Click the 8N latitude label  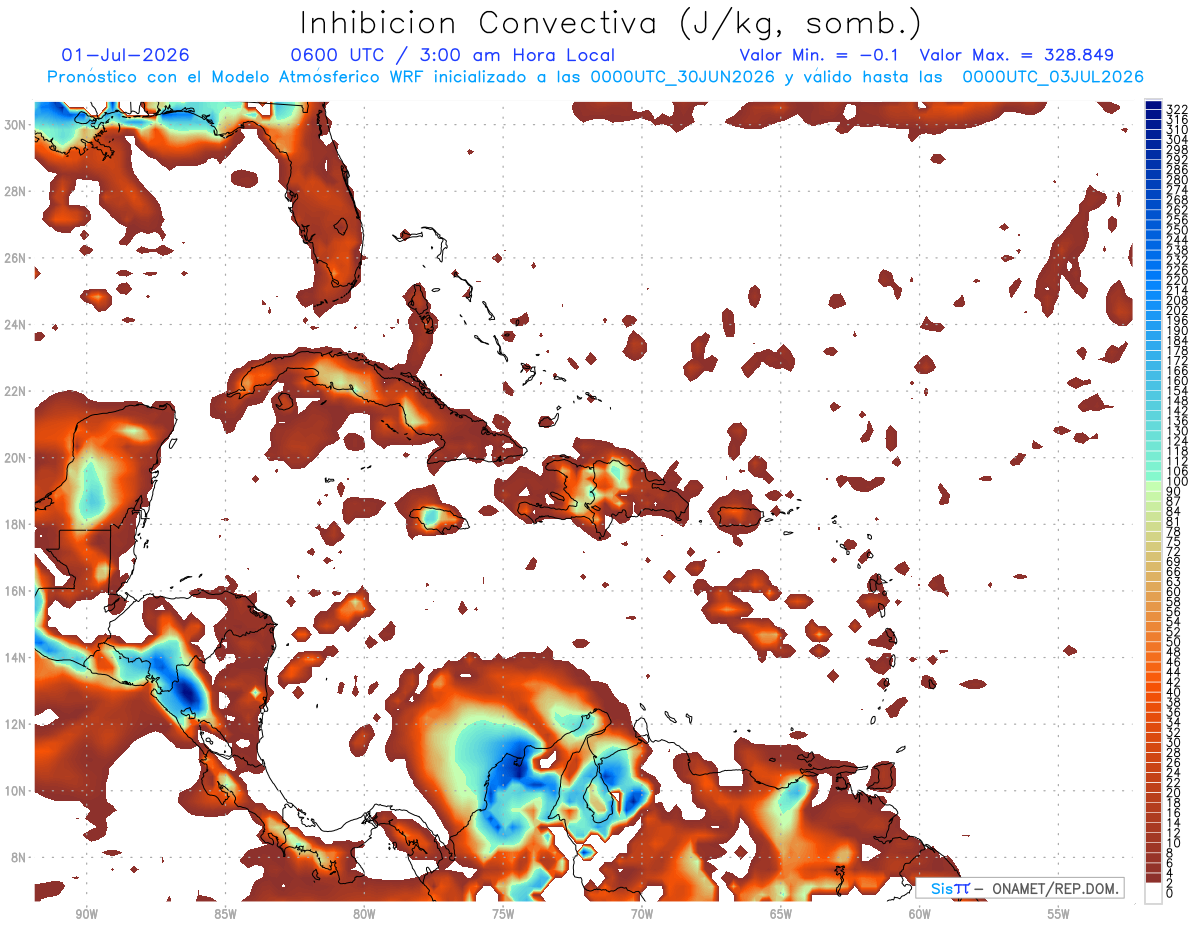click(19, 858)
